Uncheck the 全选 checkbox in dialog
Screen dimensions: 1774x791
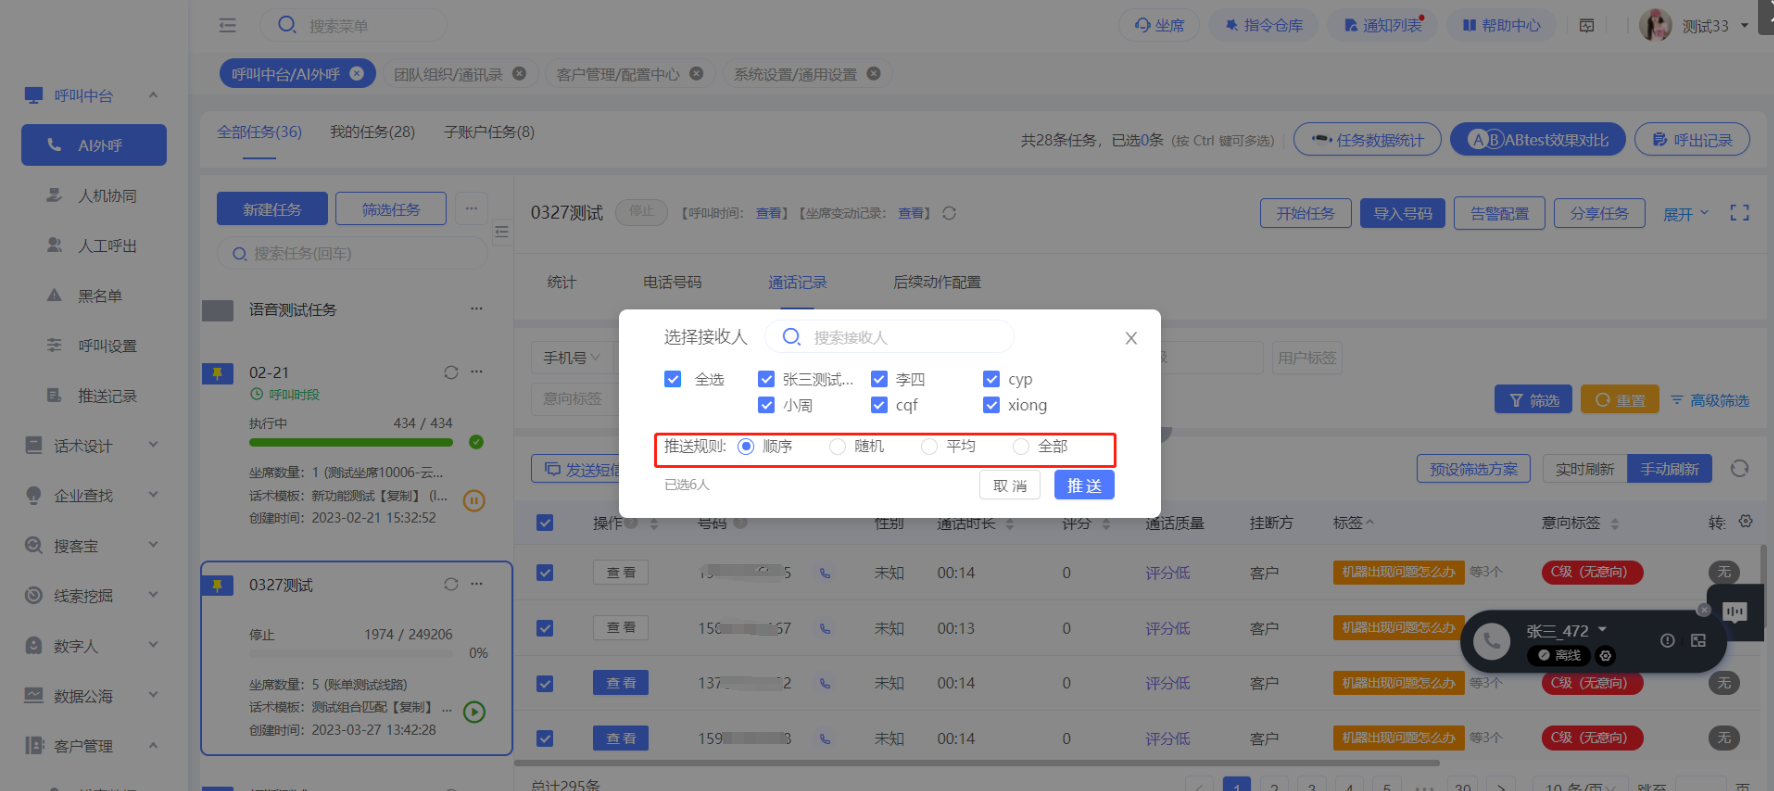point(673,380)
